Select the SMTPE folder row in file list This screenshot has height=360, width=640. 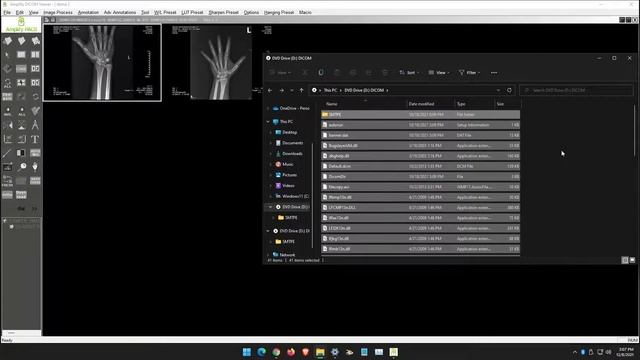pyautogui.click(x=420, y=115)
